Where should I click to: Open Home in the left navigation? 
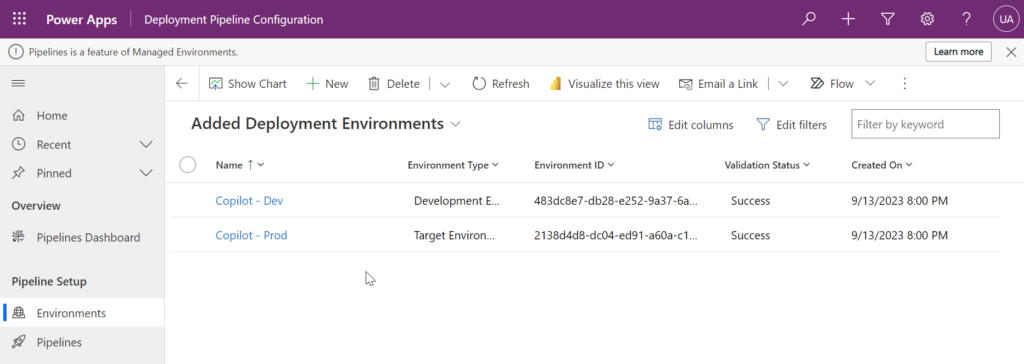[x=82, y=116]
